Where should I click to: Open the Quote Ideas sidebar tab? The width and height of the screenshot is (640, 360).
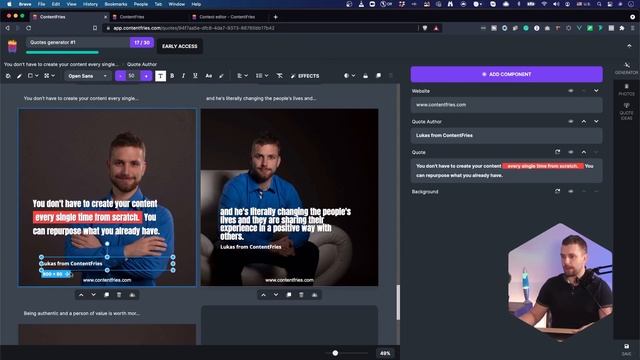point(627,111)
